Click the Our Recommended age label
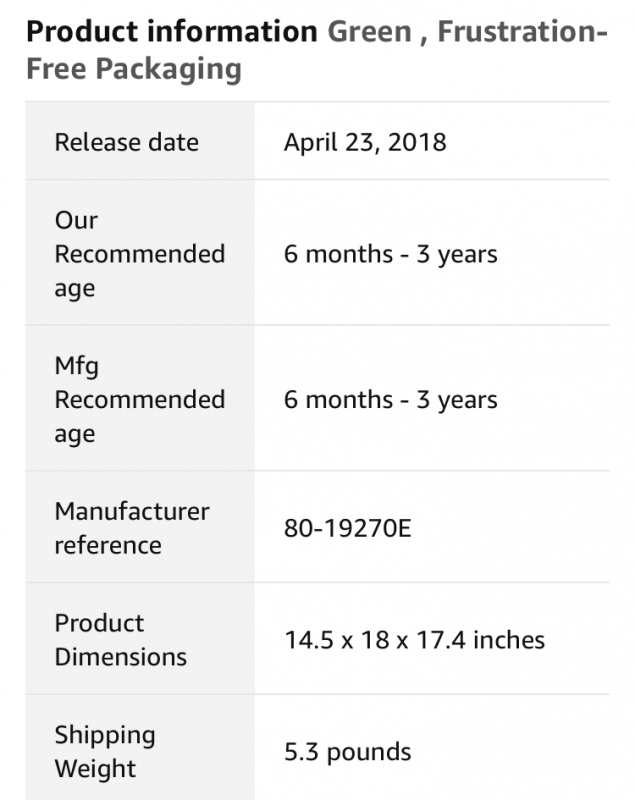This screenshot has height=800, width=635. coord(140,254)
